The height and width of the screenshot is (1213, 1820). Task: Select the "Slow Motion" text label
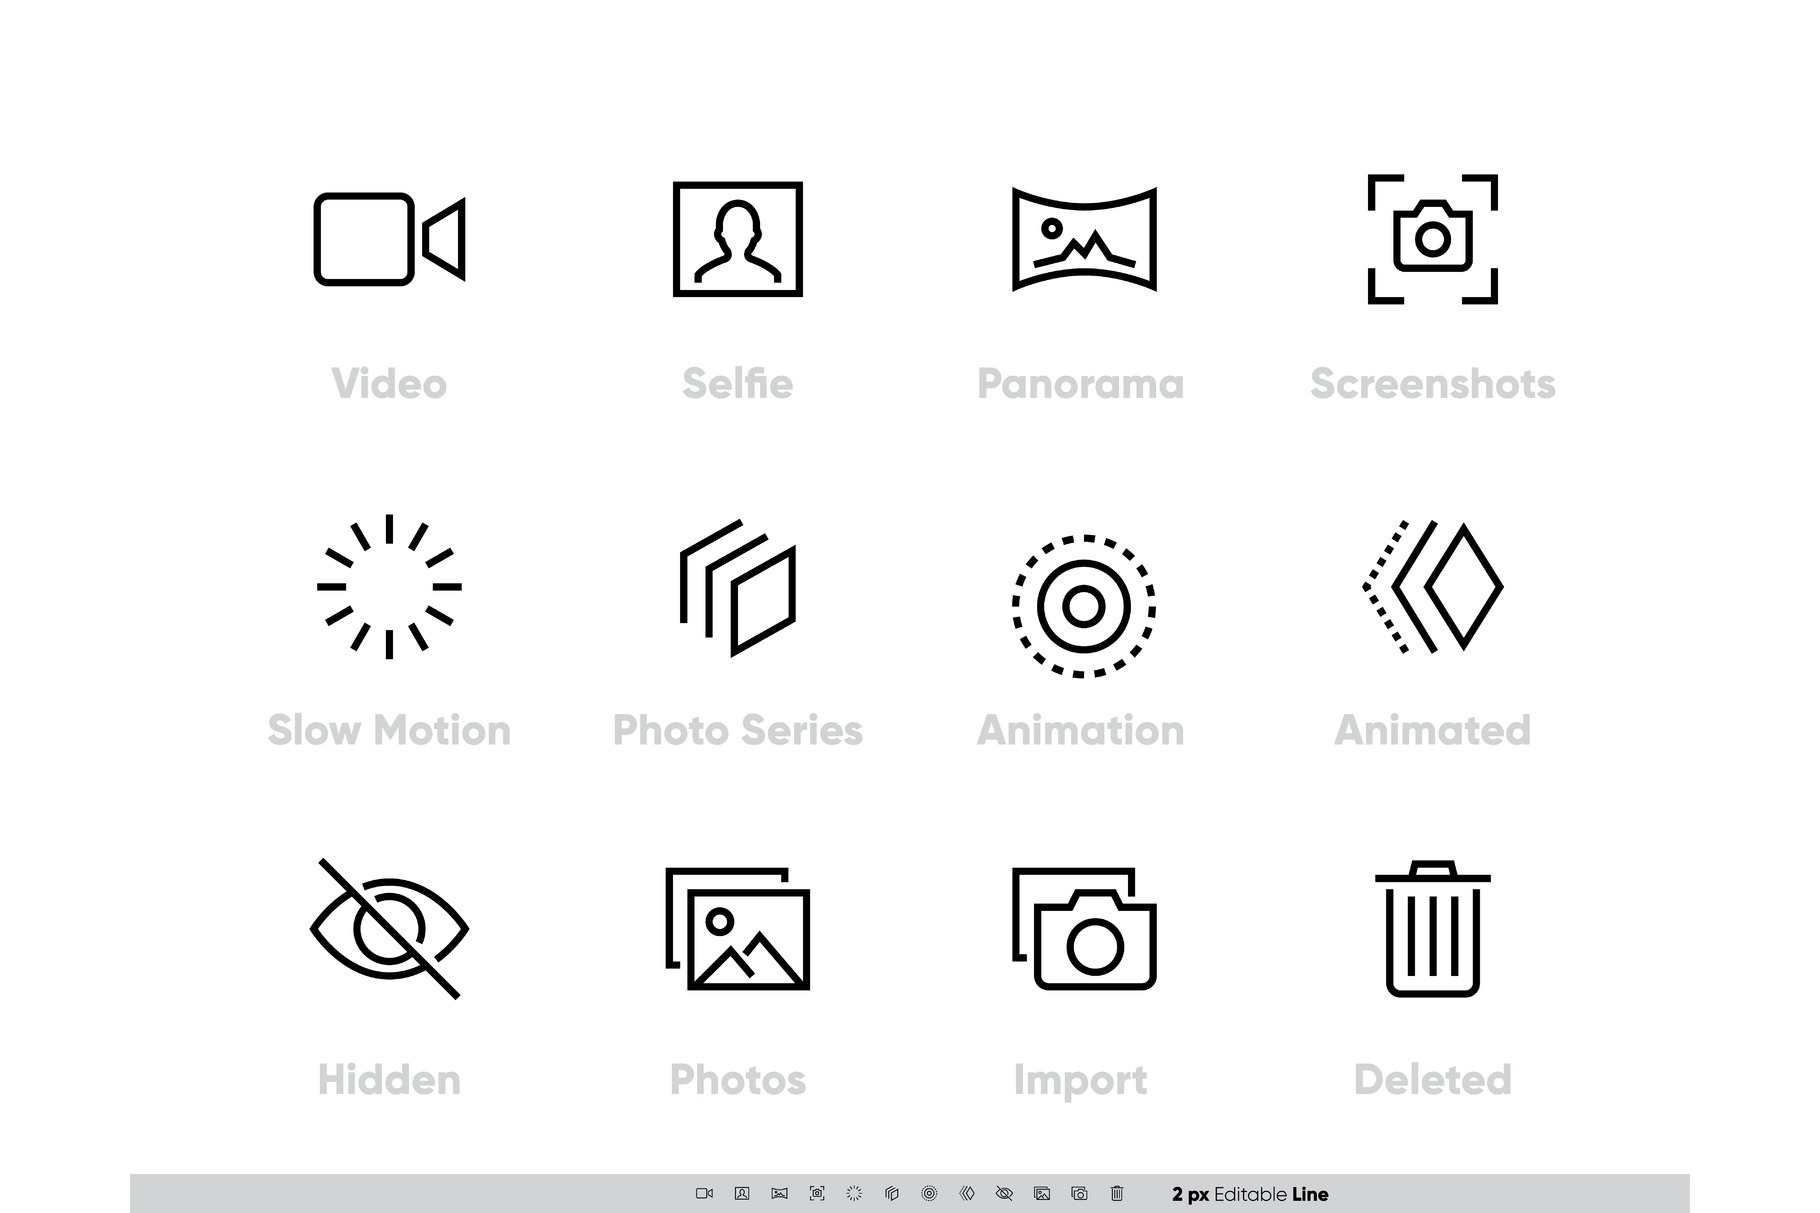[389, 731]
